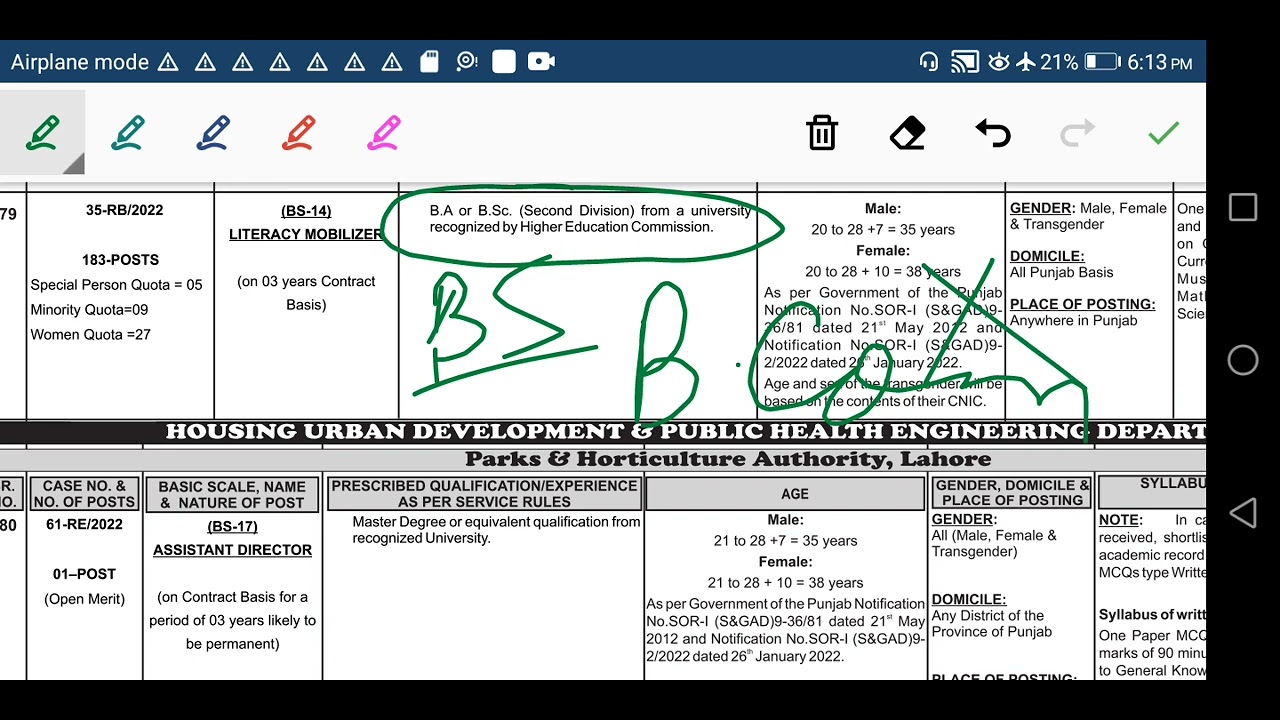
Task: Tap BASIC SCALE, NAME & NATURE OF POST header
Action: pos(232,494)
